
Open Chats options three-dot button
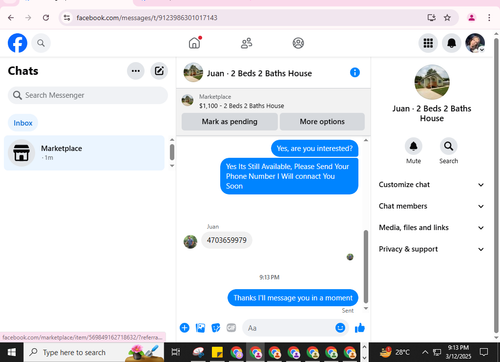tap(136, 71)
